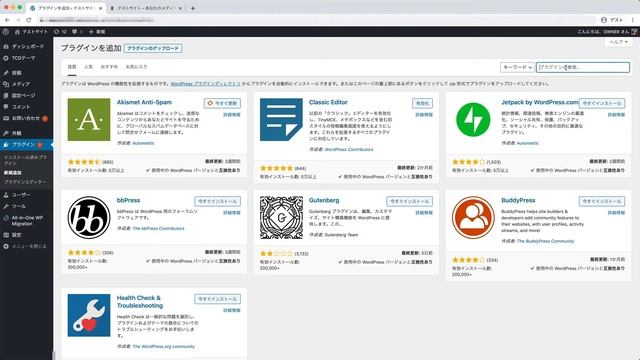Open The bbPress Contributors author link

[158, 229]
